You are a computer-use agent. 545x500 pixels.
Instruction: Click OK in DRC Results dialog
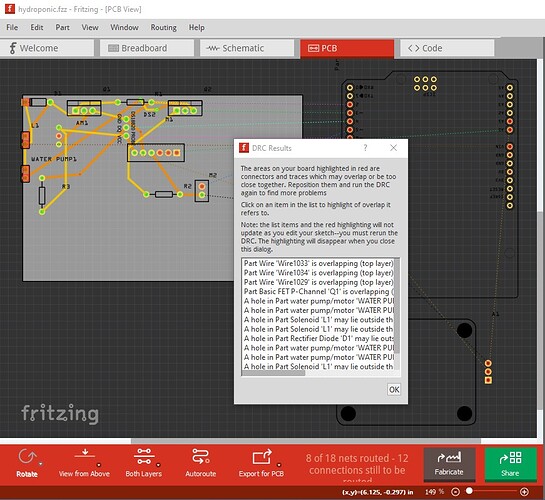tap(394, 390)
